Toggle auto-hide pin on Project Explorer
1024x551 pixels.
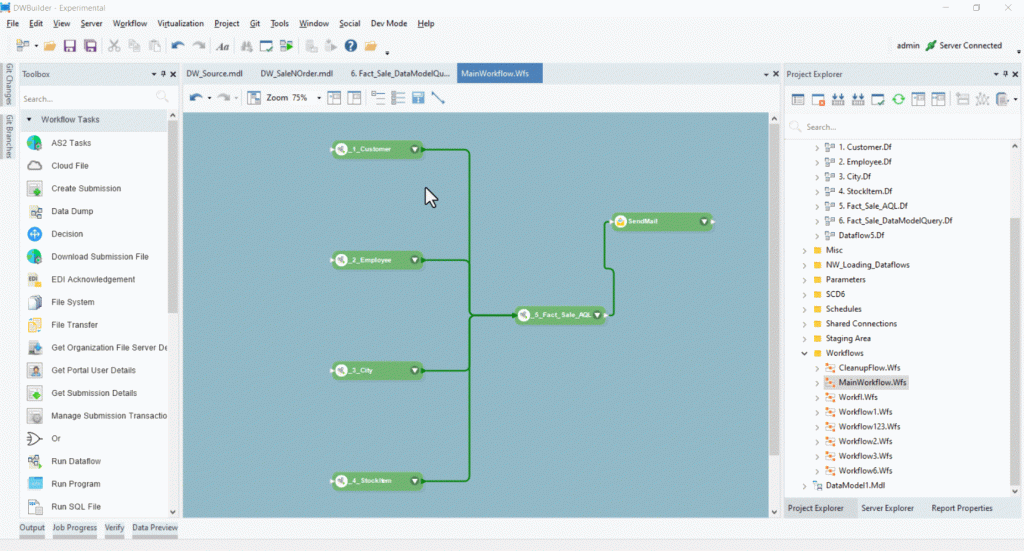(x=1006, y=74)
